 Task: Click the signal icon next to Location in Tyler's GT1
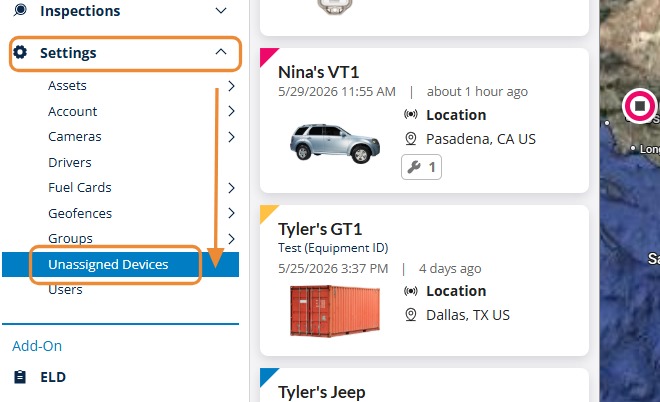(411, 291)
